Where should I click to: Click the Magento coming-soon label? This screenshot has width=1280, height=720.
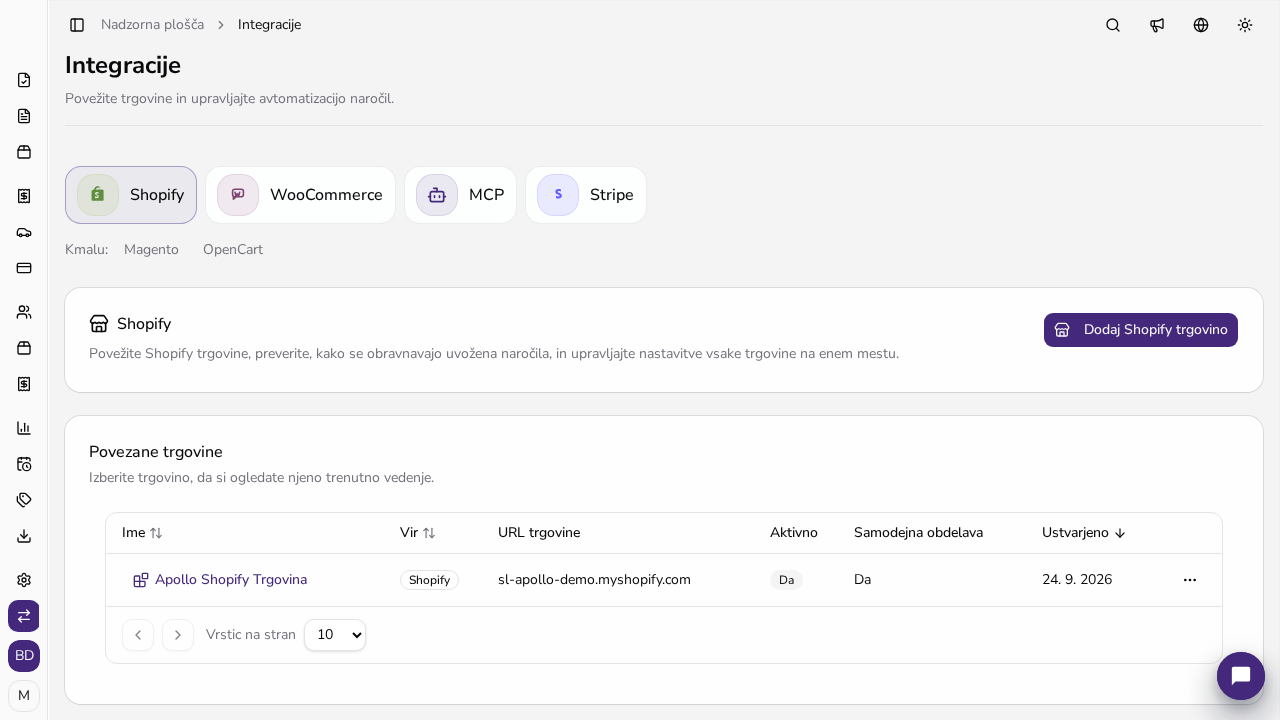pyautogui.click(x=151, y=250)
